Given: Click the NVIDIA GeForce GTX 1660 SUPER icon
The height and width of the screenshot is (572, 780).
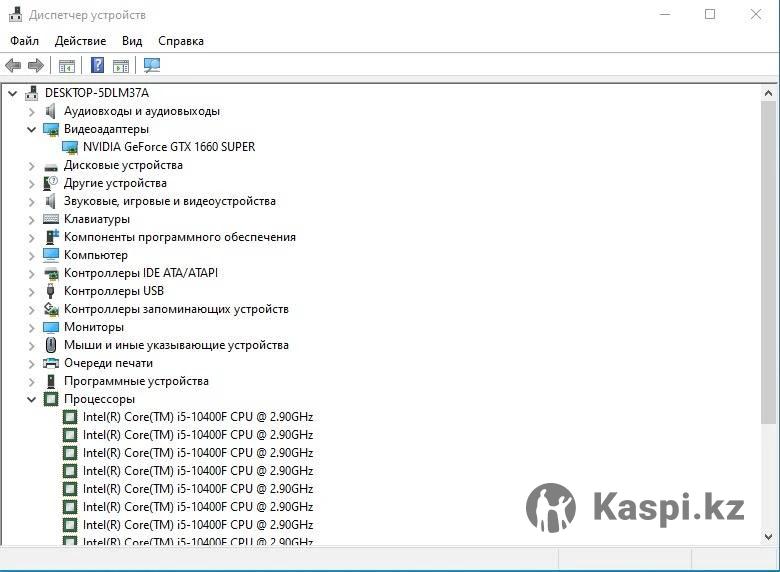Looking at the screenshot, I should pos(70,147).
